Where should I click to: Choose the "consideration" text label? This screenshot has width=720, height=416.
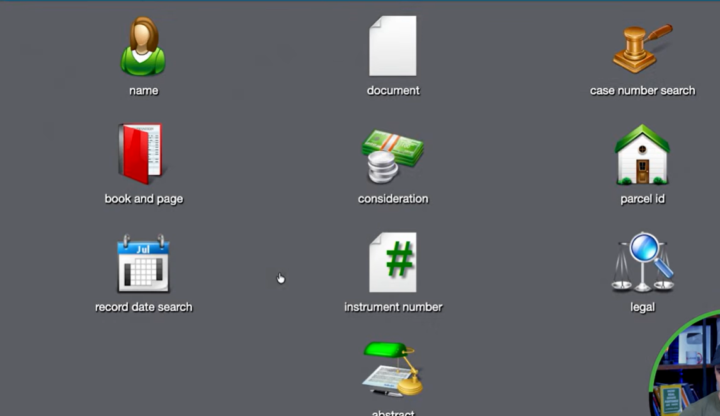pyautogui.click(x=393, y=199)
